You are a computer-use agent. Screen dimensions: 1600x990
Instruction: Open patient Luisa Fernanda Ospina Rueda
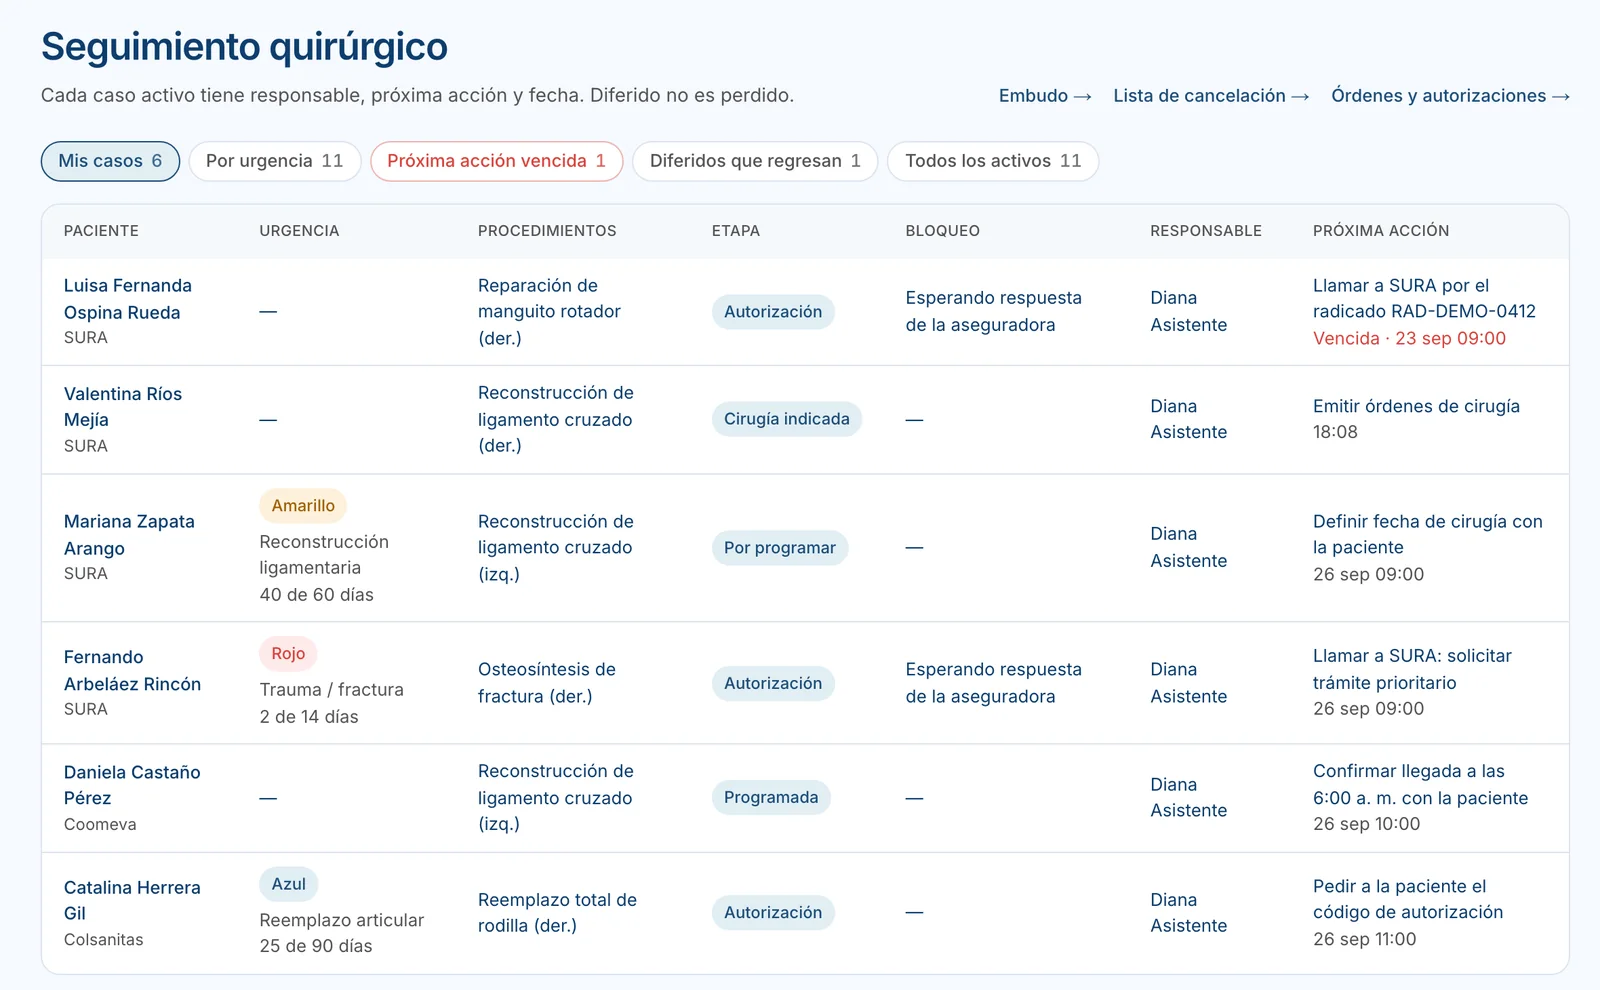click(128, 299)
